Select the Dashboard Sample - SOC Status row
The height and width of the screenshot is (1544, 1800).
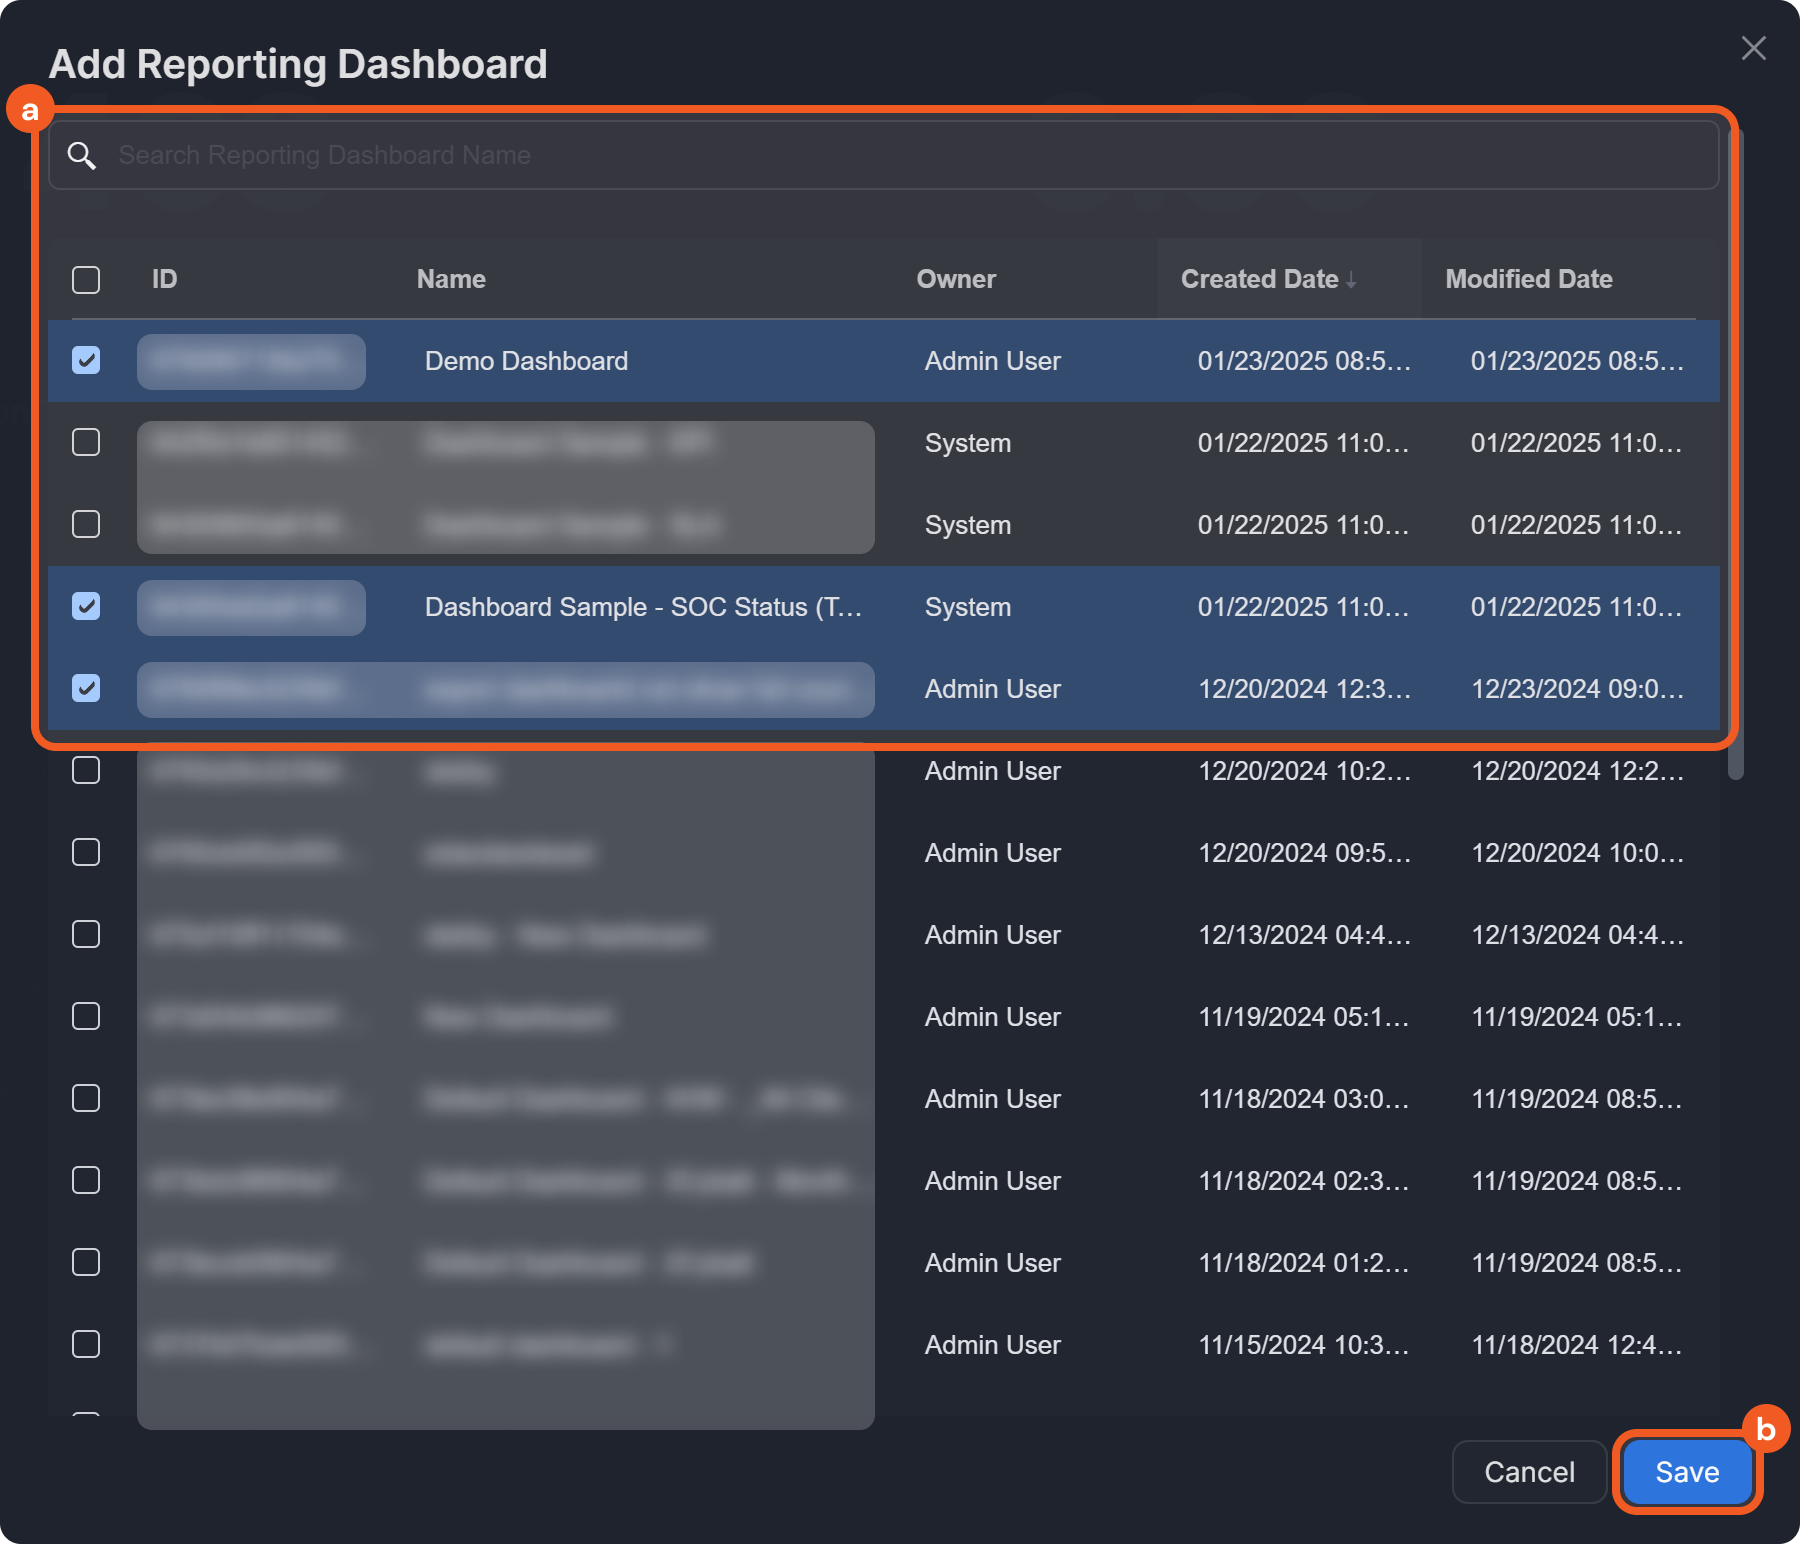tap(642, 607)
